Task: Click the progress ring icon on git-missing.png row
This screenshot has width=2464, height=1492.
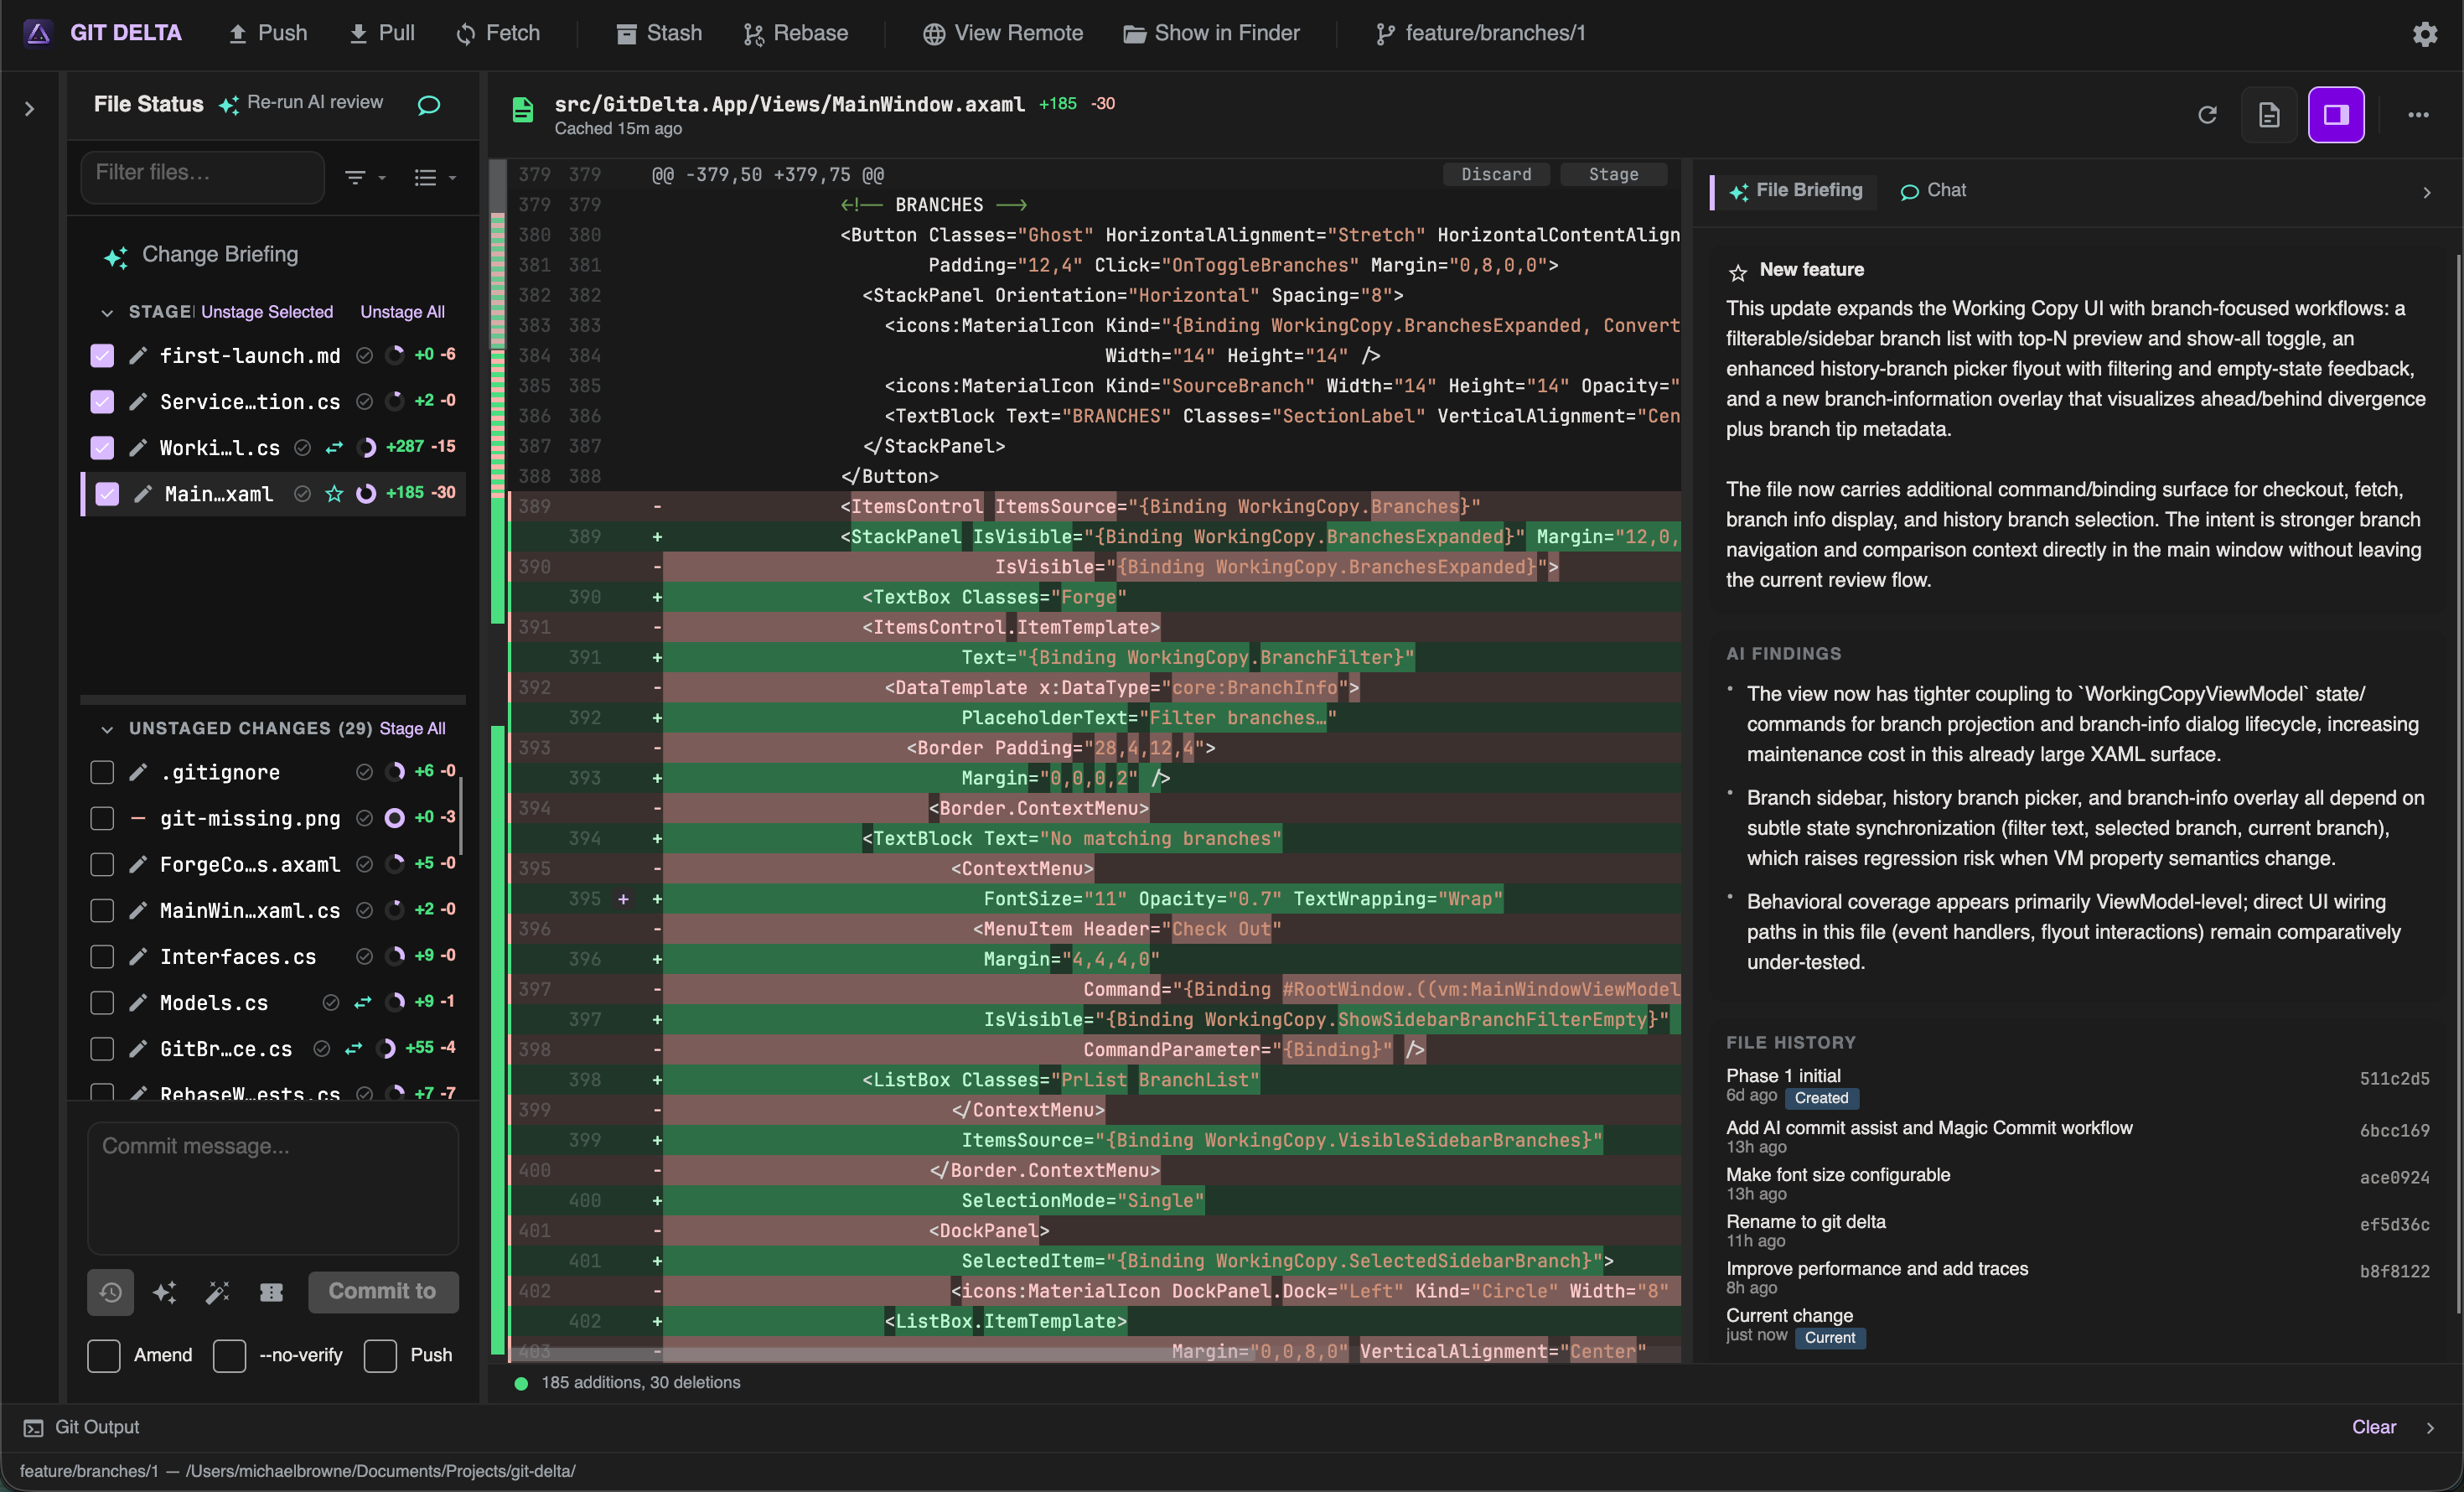Action: pos(395,818)
